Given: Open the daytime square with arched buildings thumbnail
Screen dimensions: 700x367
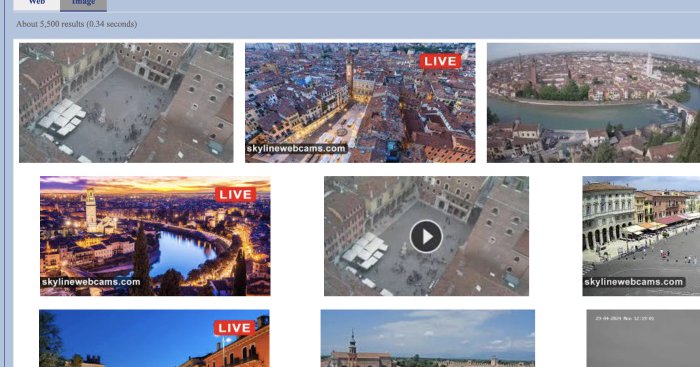Looking at the screenshot, I should 641,236.
